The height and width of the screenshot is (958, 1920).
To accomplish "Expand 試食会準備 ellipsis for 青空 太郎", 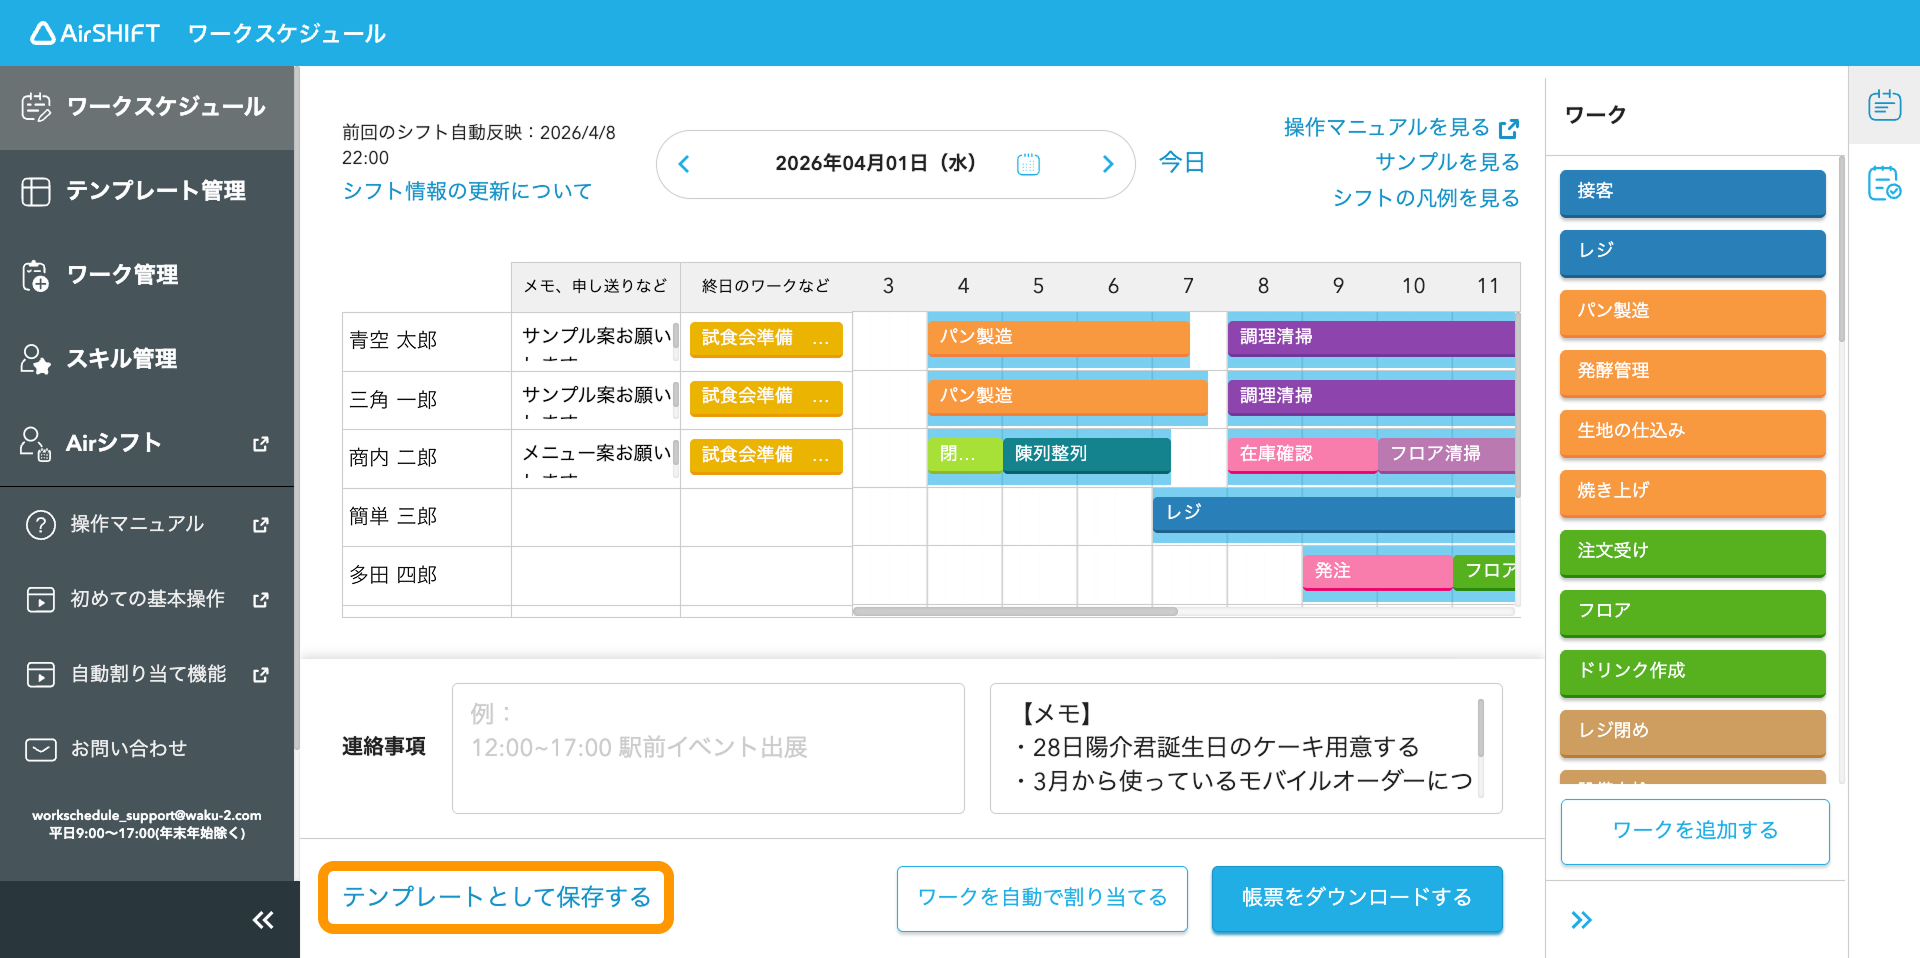I will [821, 339].
